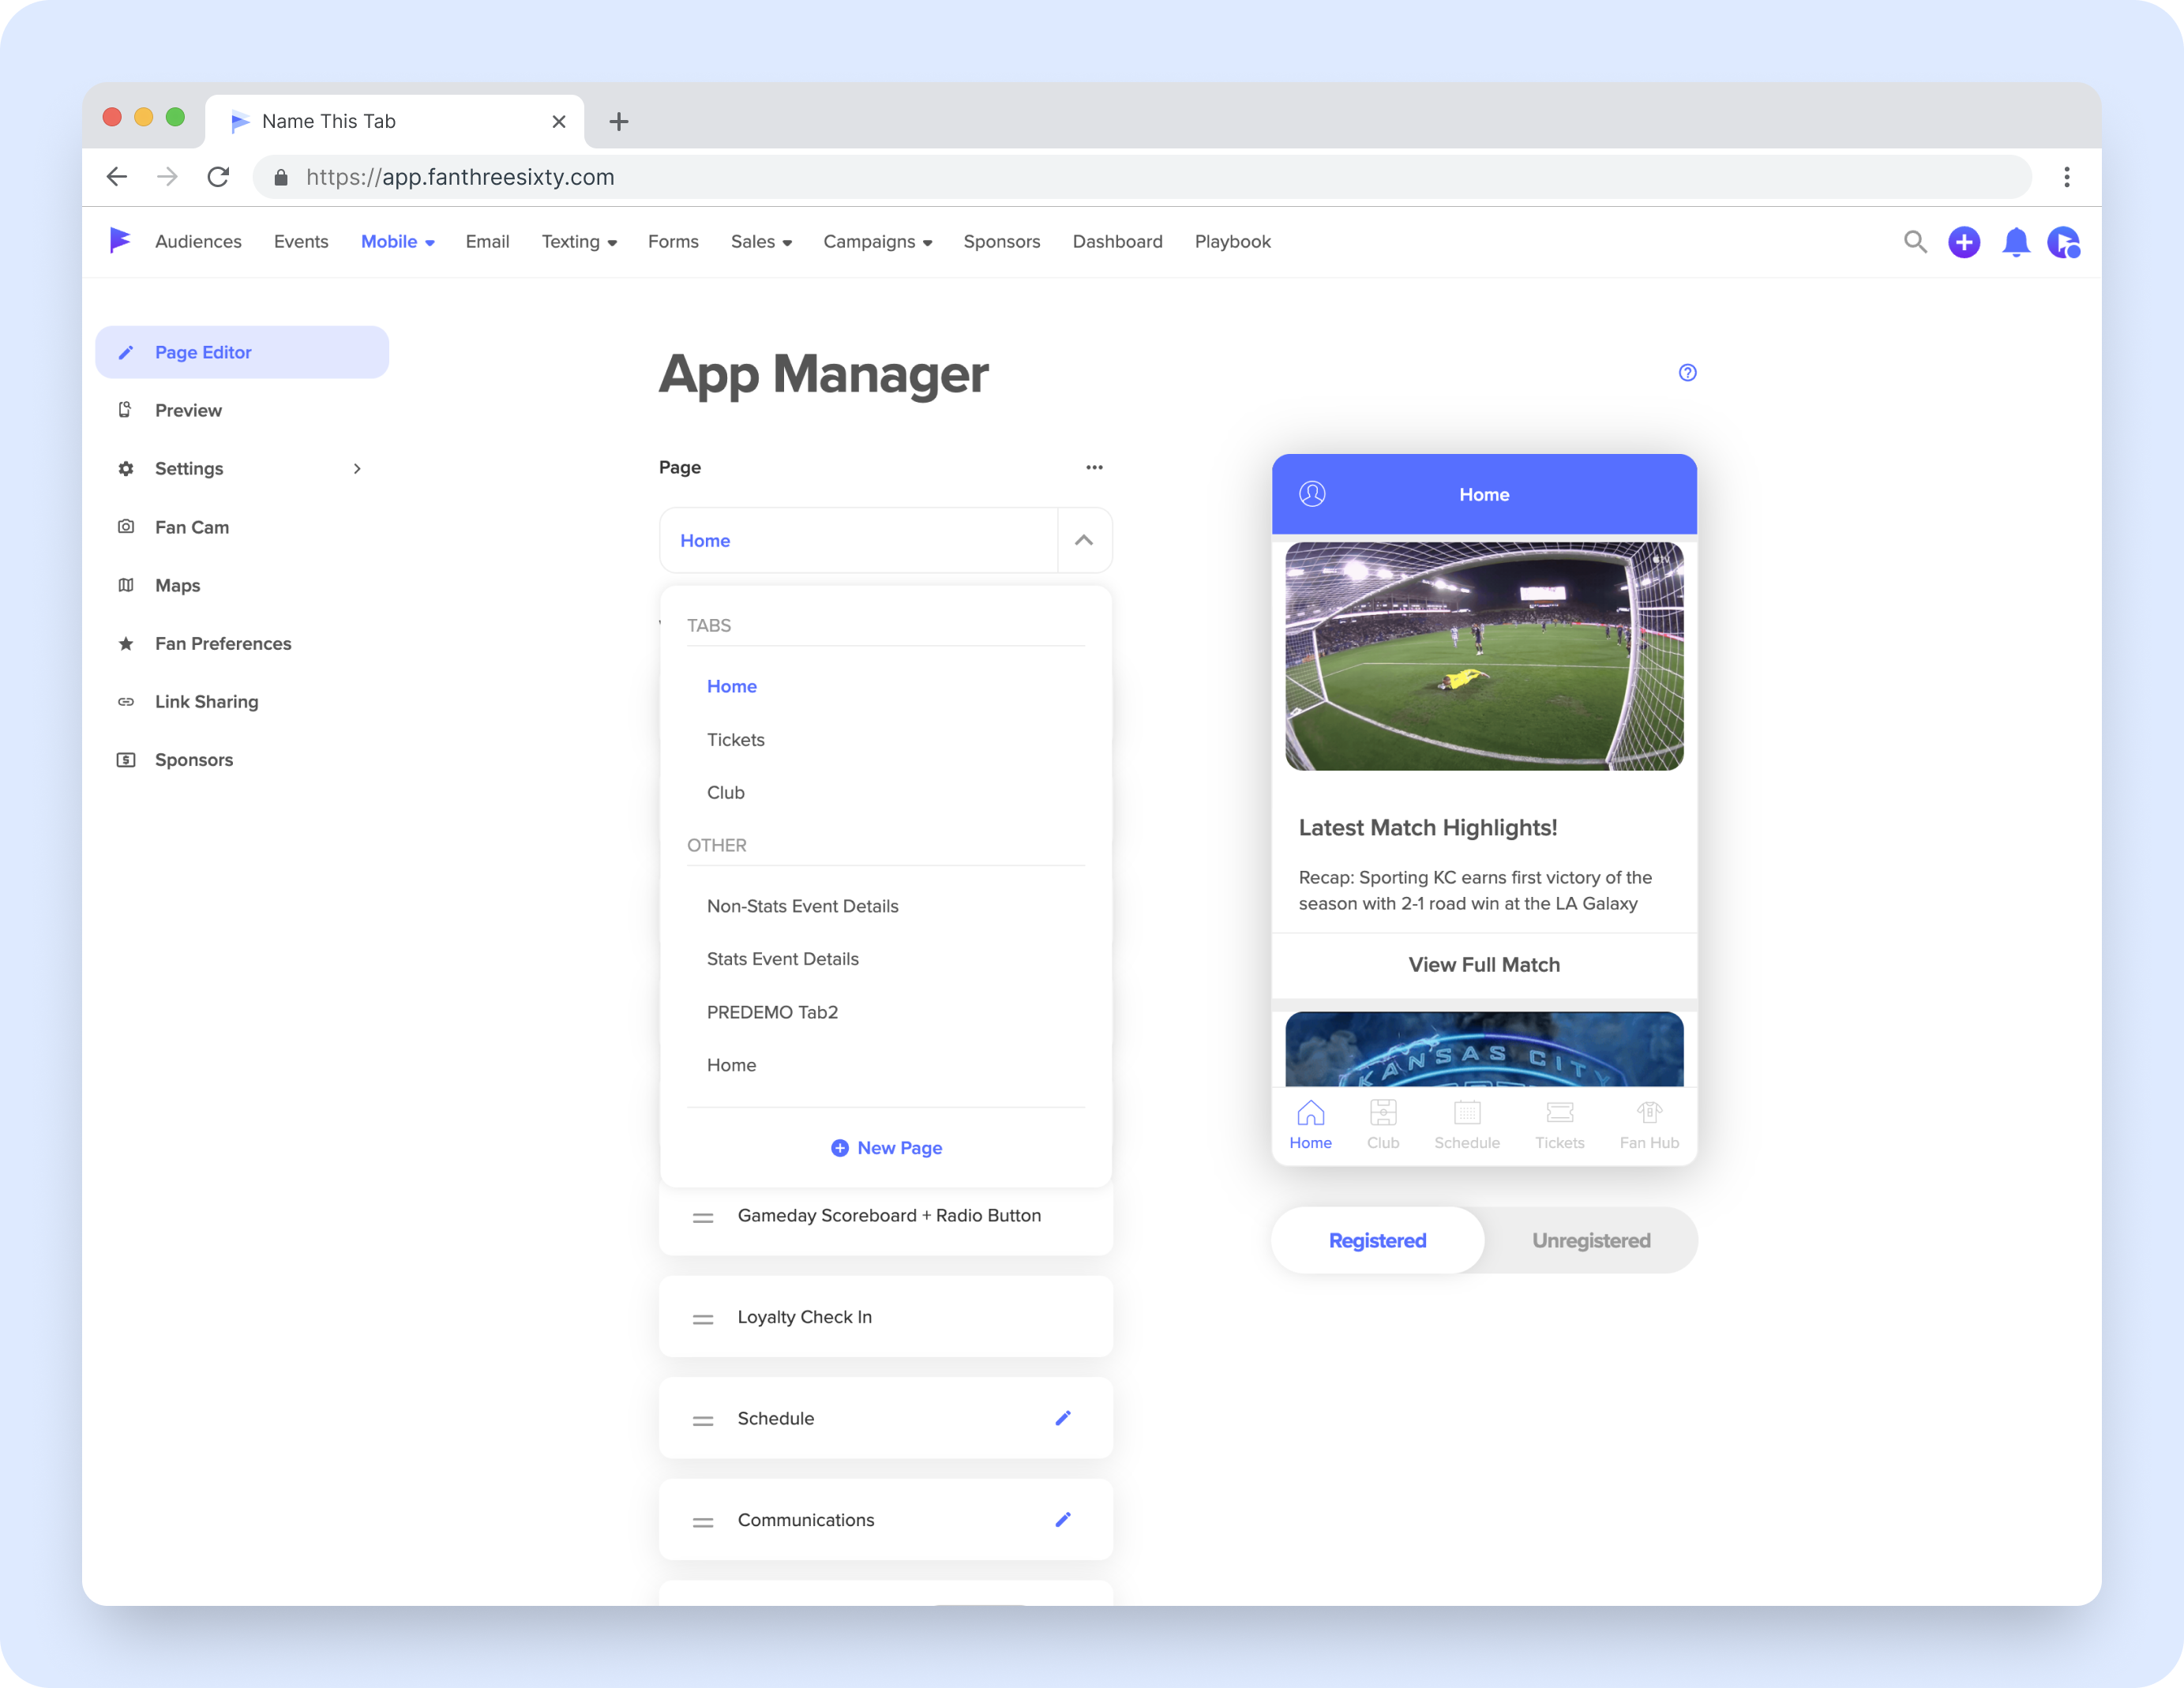Grab the drag handle of Gameday Scoreboard row
The height and width of the screenshot is (1688, 2184).
[703, 1217]
